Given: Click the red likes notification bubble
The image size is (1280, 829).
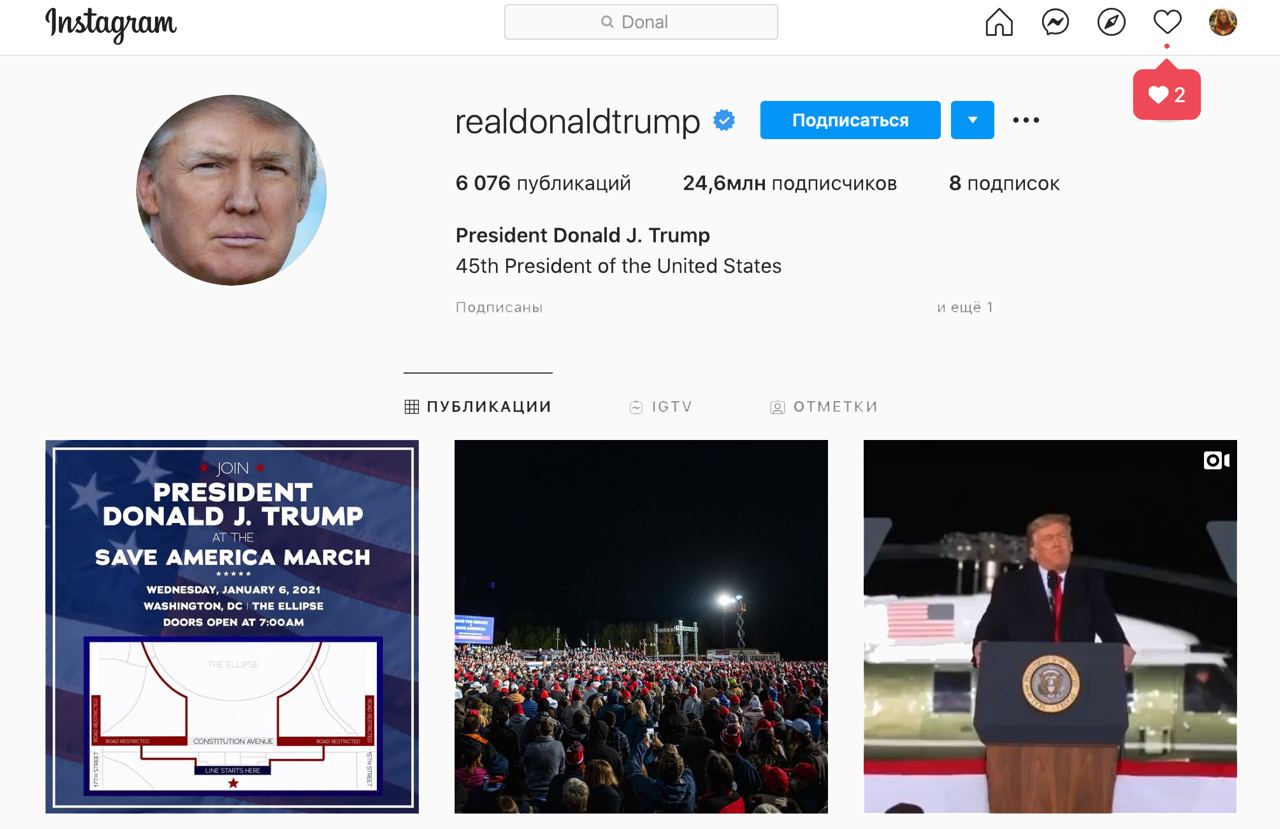Looking at the screenshot, I should (x=1167, y=95).
